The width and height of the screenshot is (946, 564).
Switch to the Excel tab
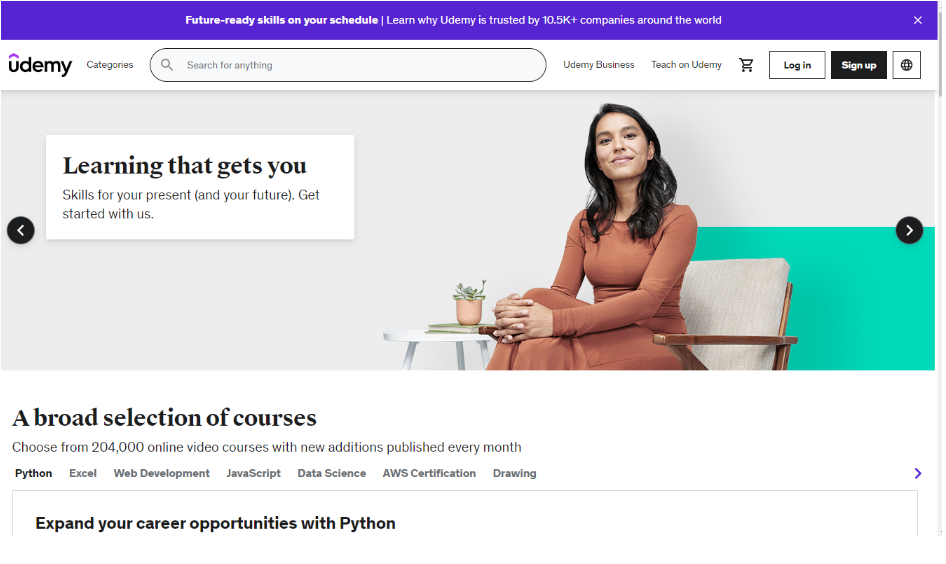[83, 474]
